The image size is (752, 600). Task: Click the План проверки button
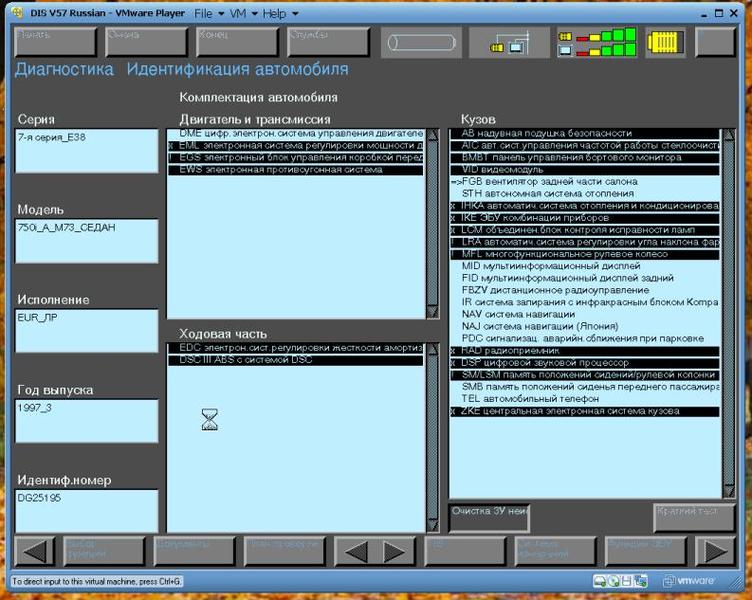pyautogui.click(x=284, y=552)
